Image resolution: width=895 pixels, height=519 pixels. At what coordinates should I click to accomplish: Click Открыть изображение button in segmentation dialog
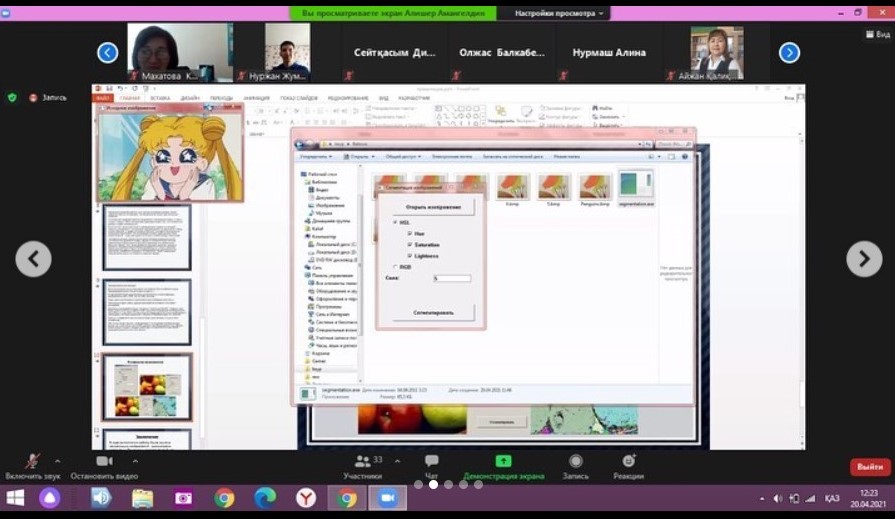[433, 207]
